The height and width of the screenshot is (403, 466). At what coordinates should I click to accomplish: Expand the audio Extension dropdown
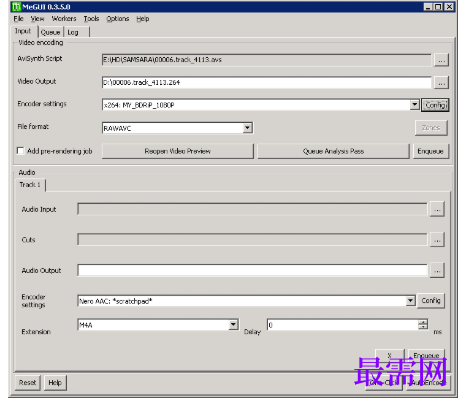coord(233,324)
